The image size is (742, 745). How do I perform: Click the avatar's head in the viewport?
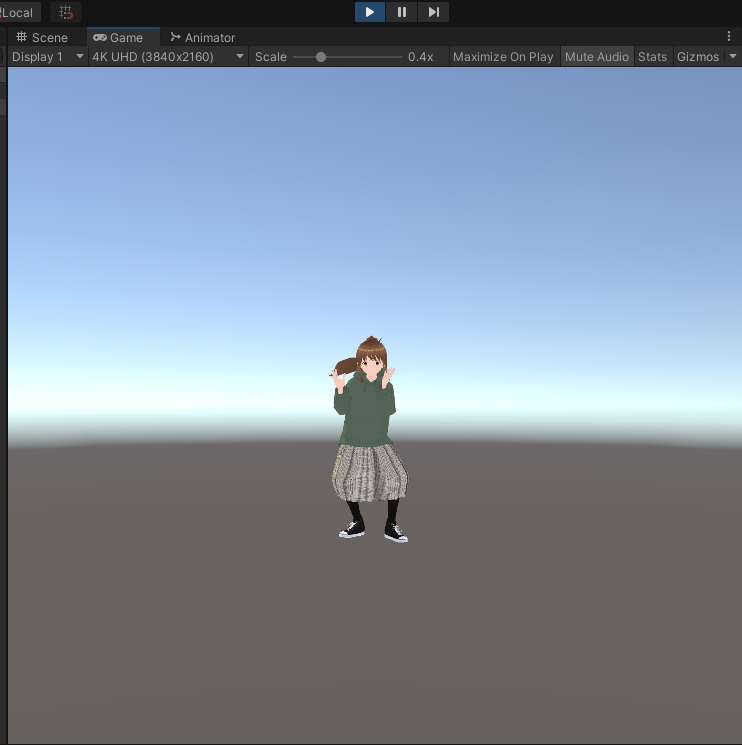[x=372, y=362]
